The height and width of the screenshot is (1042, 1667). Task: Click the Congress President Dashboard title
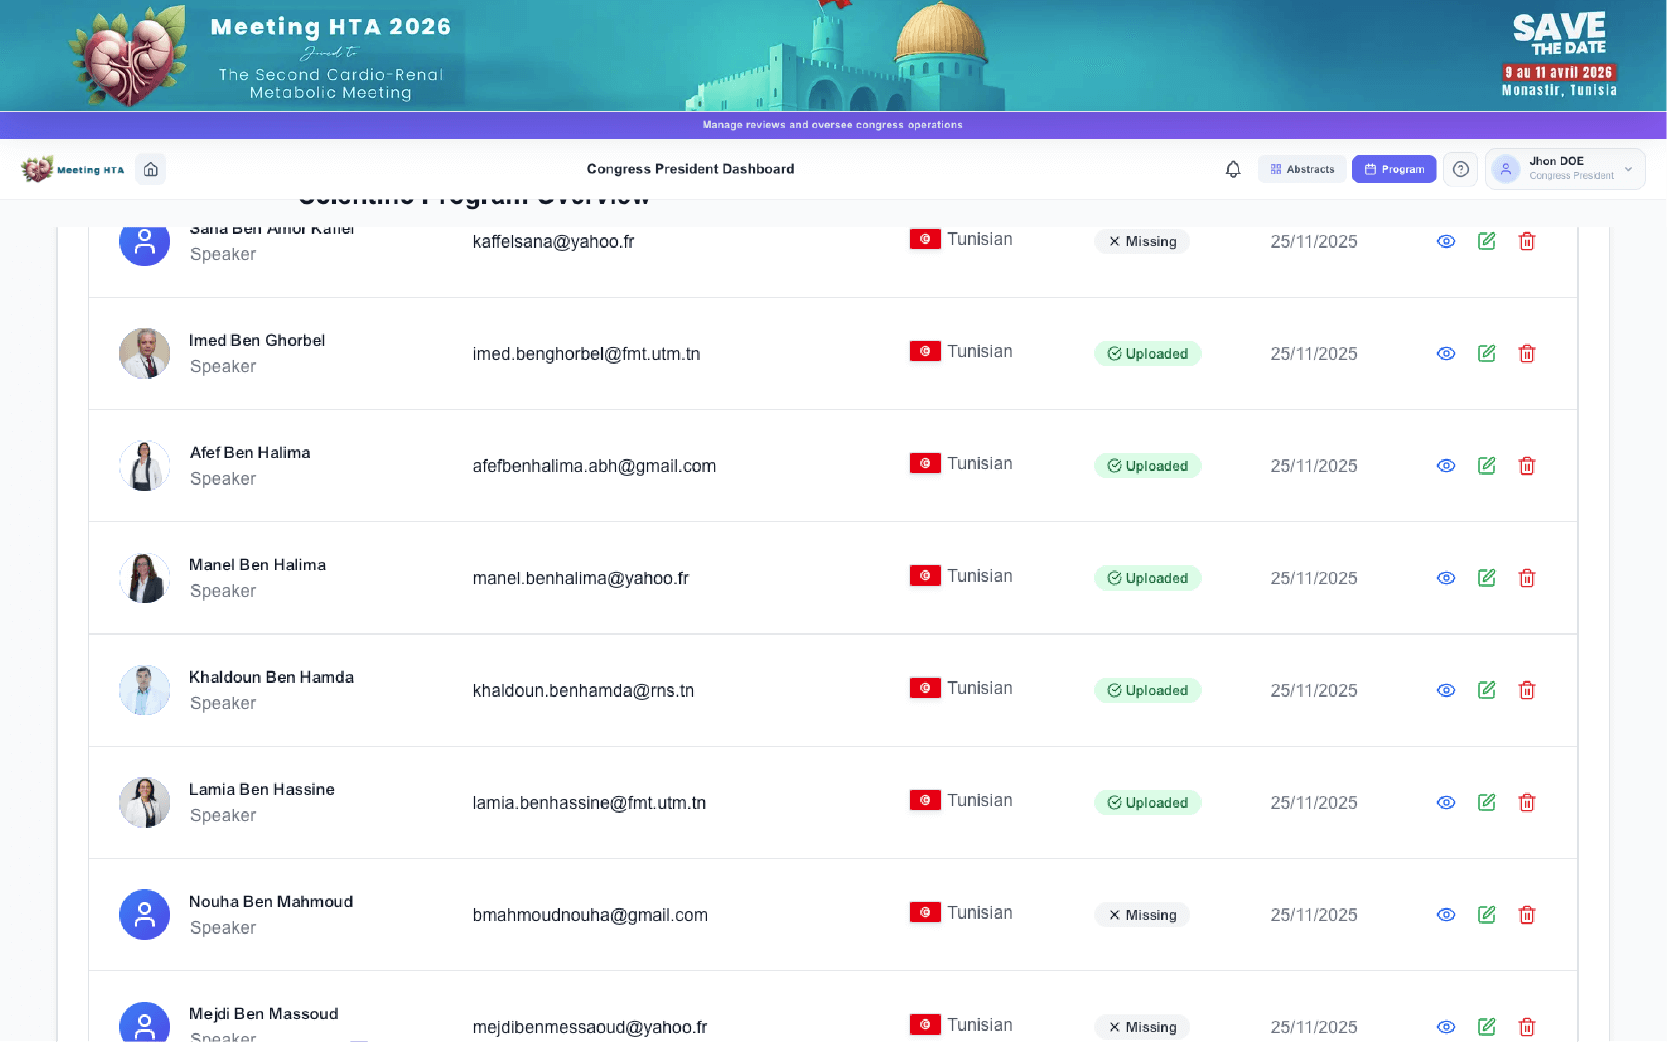[x=690, y=169]
